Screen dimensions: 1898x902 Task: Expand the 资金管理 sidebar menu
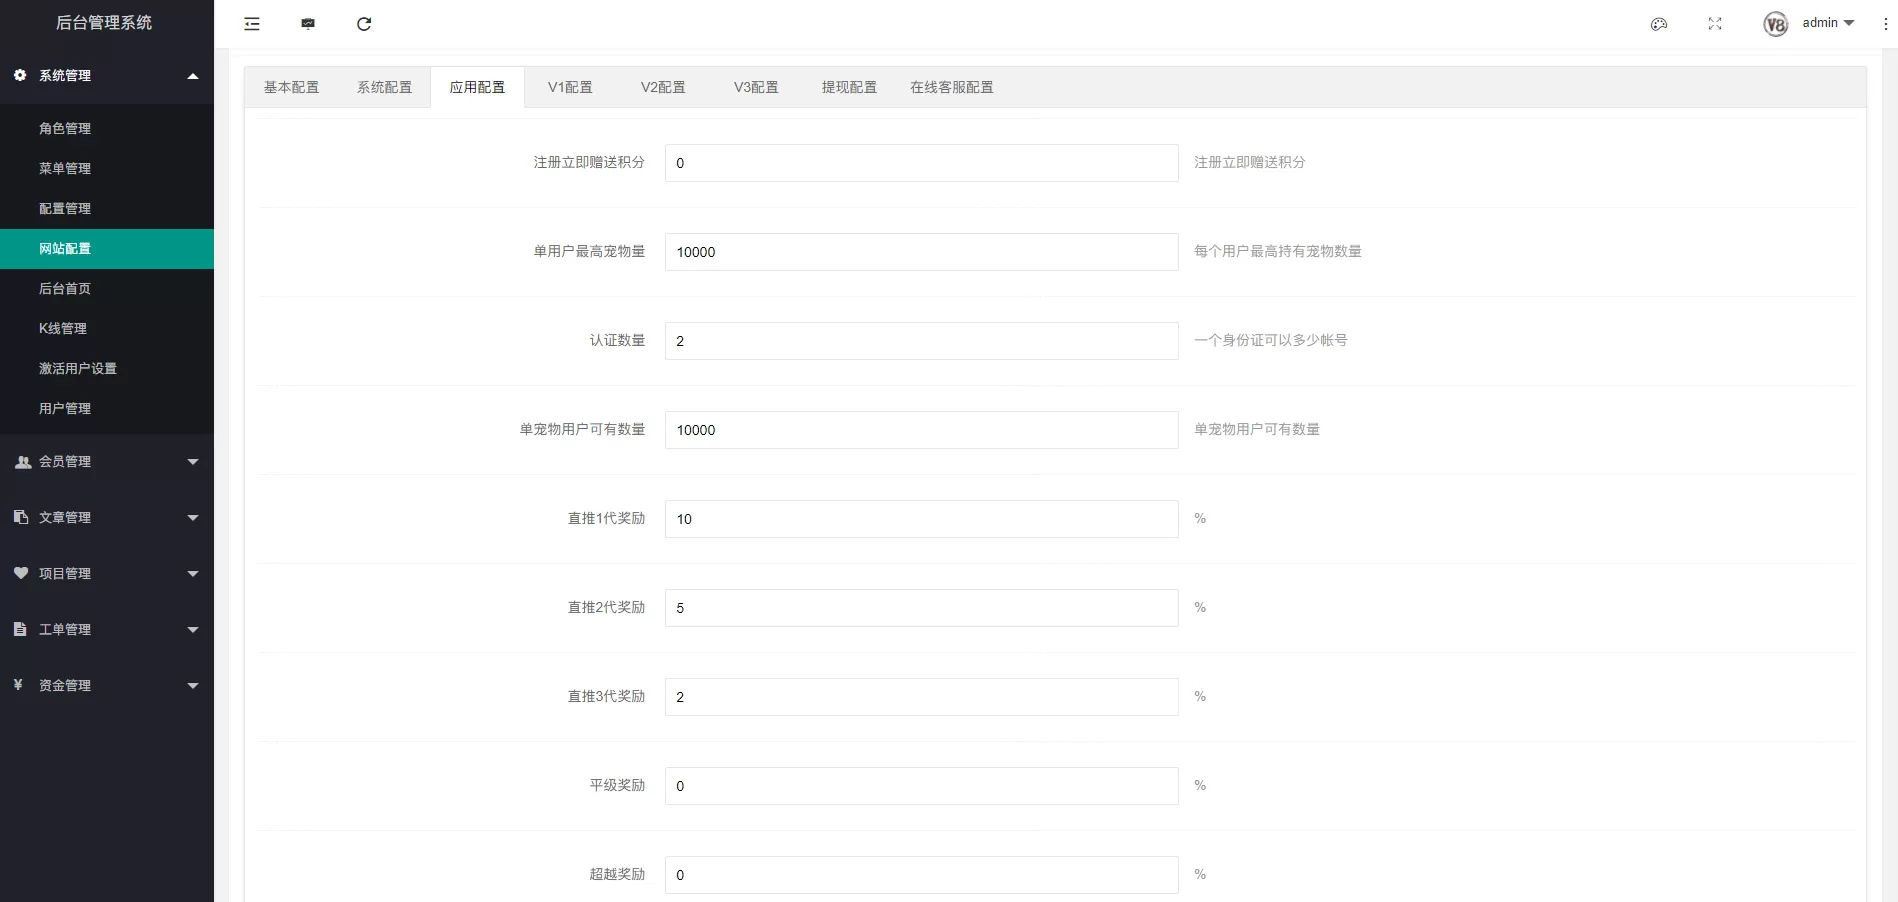pos(106,686)
